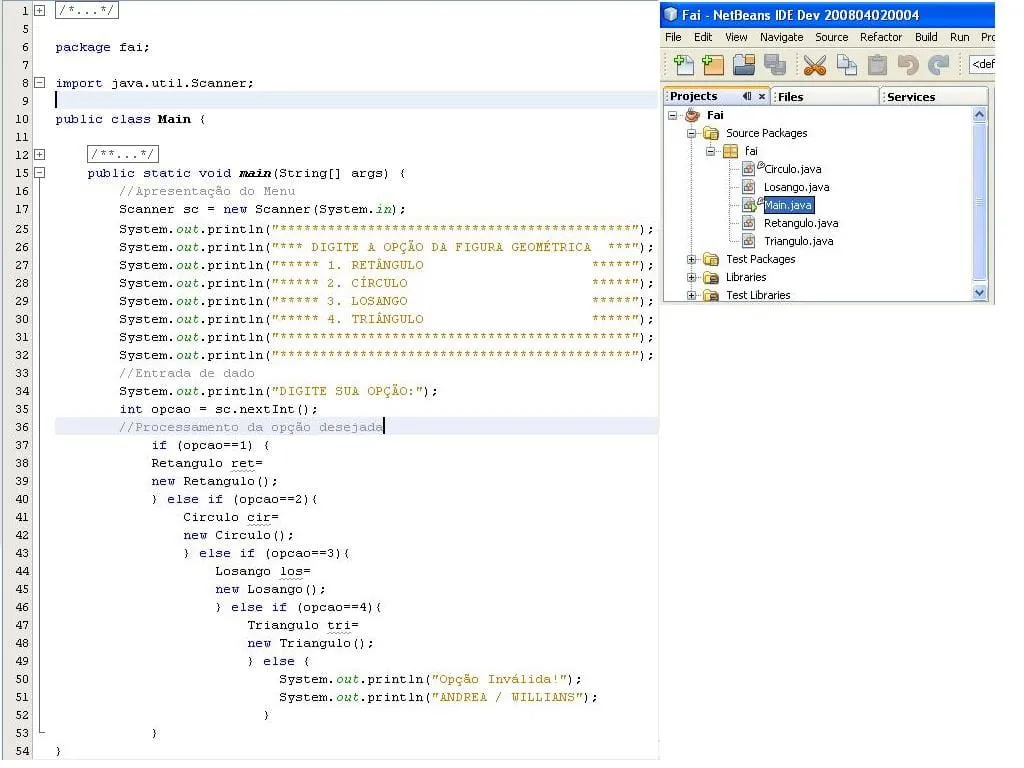Image resolution: width=1024 pixels, height=768 pixels.
Task: Click the Open Project toolbar icon
Action: point(743,65)
